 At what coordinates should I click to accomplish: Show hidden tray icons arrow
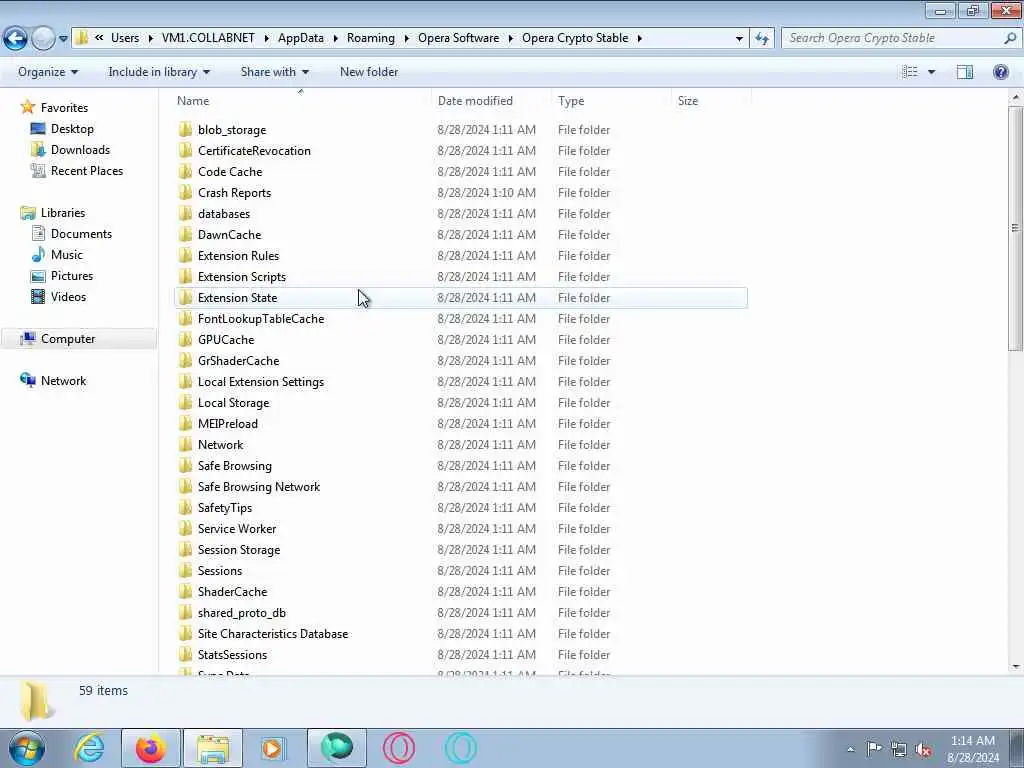click(x=850, y=749)
